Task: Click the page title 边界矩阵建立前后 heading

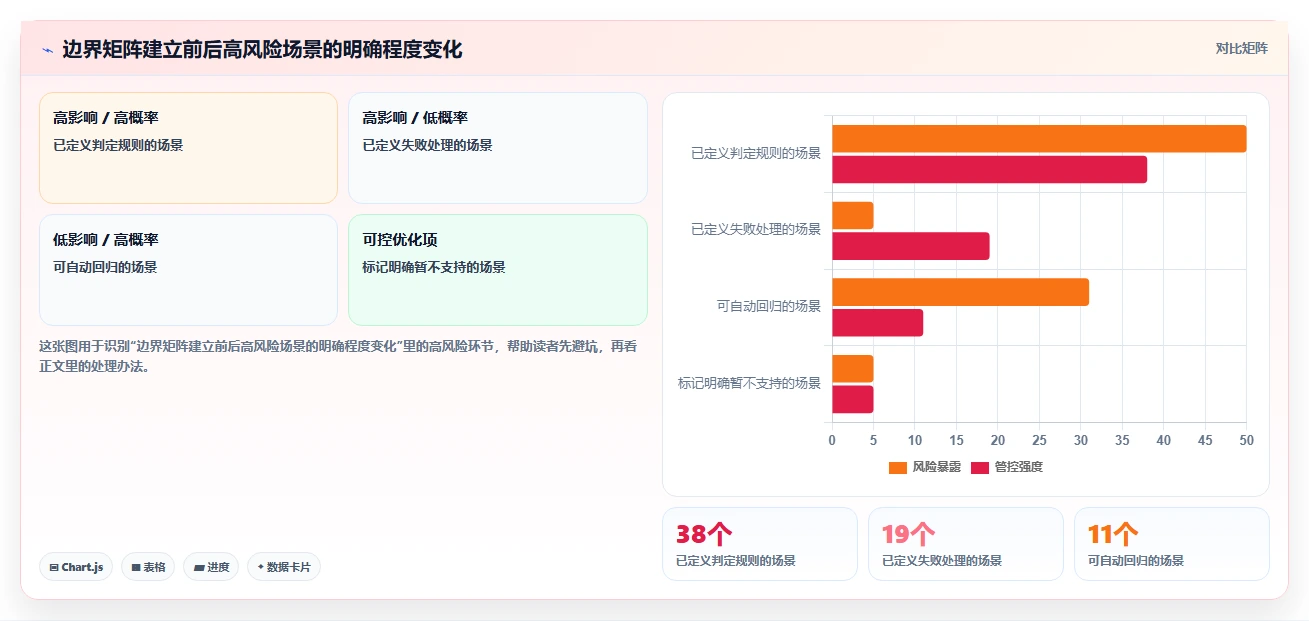Action: 262,50
